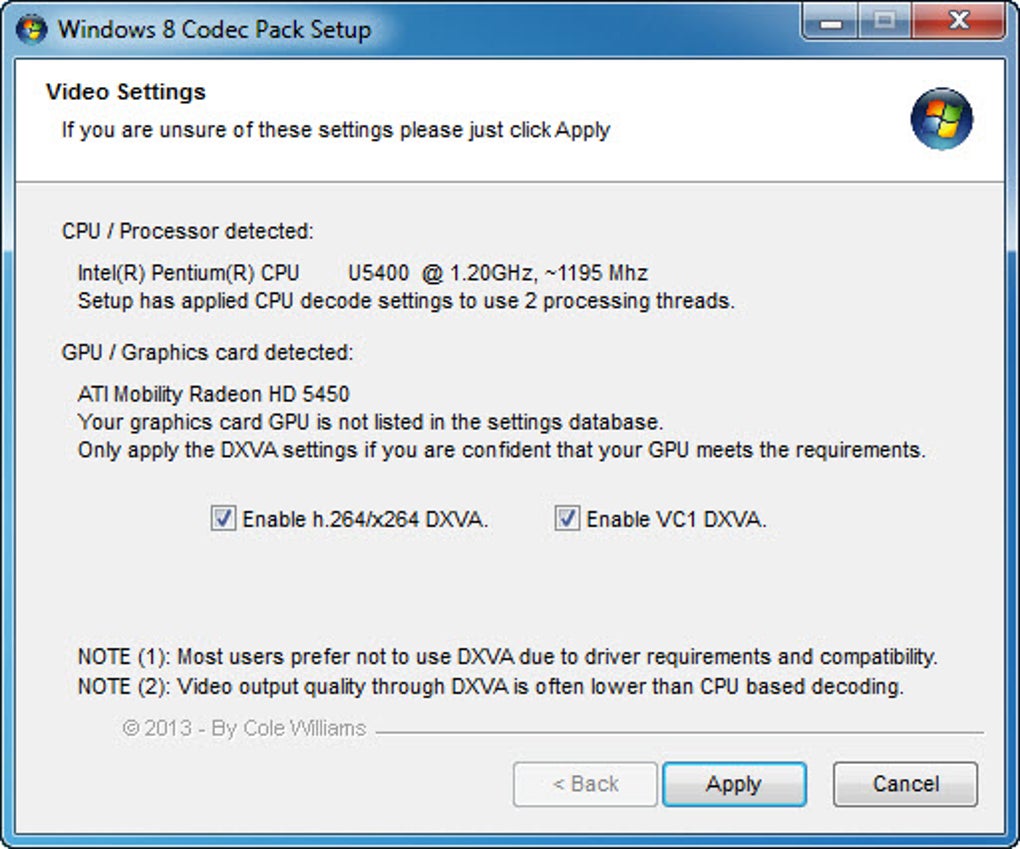
Task: Click the GPU / Graphics card detected label
Action: (x=207, y=352)
